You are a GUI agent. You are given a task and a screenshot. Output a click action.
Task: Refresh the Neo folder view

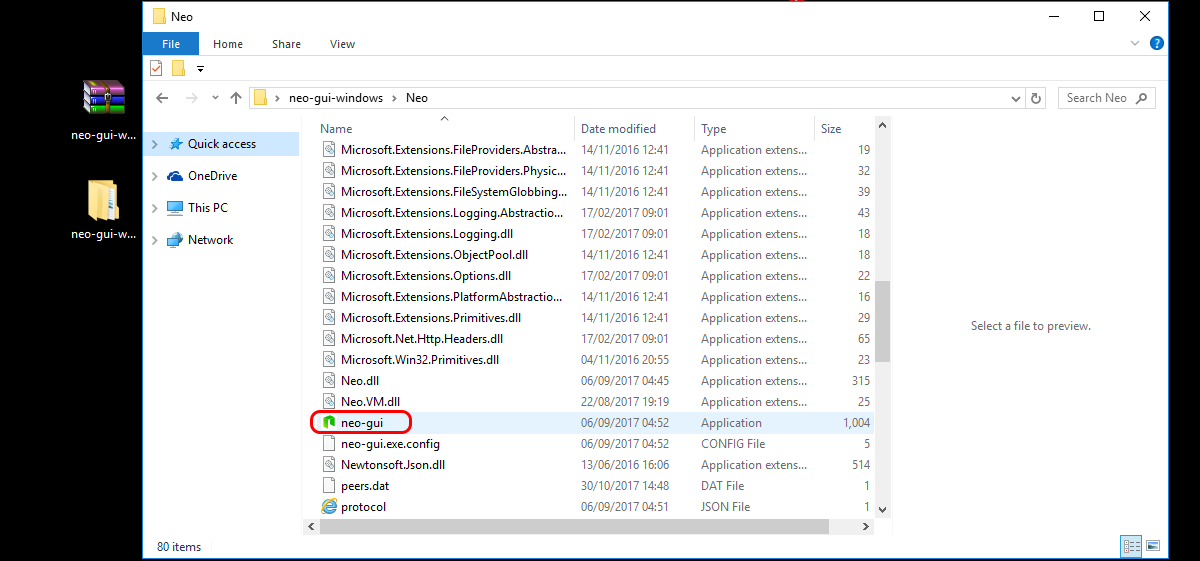[1036, 98]
